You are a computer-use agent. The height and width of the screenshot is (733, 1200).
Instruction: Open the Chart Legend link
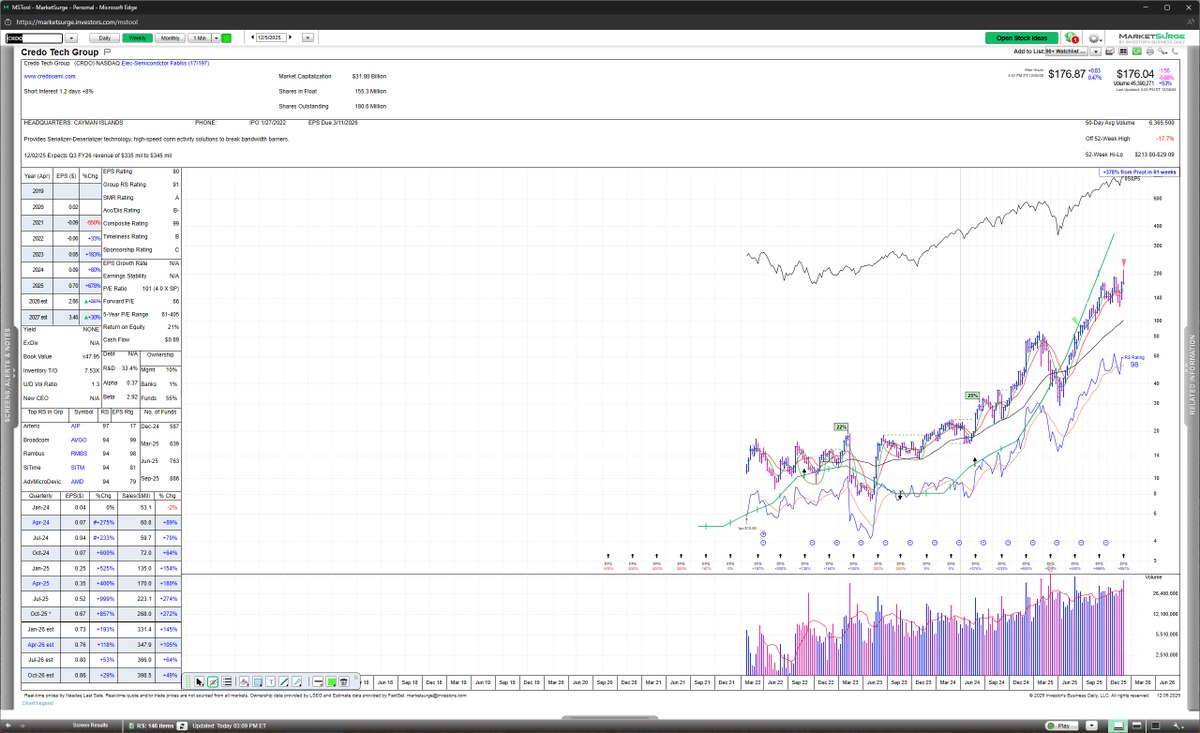pos(36,703)
